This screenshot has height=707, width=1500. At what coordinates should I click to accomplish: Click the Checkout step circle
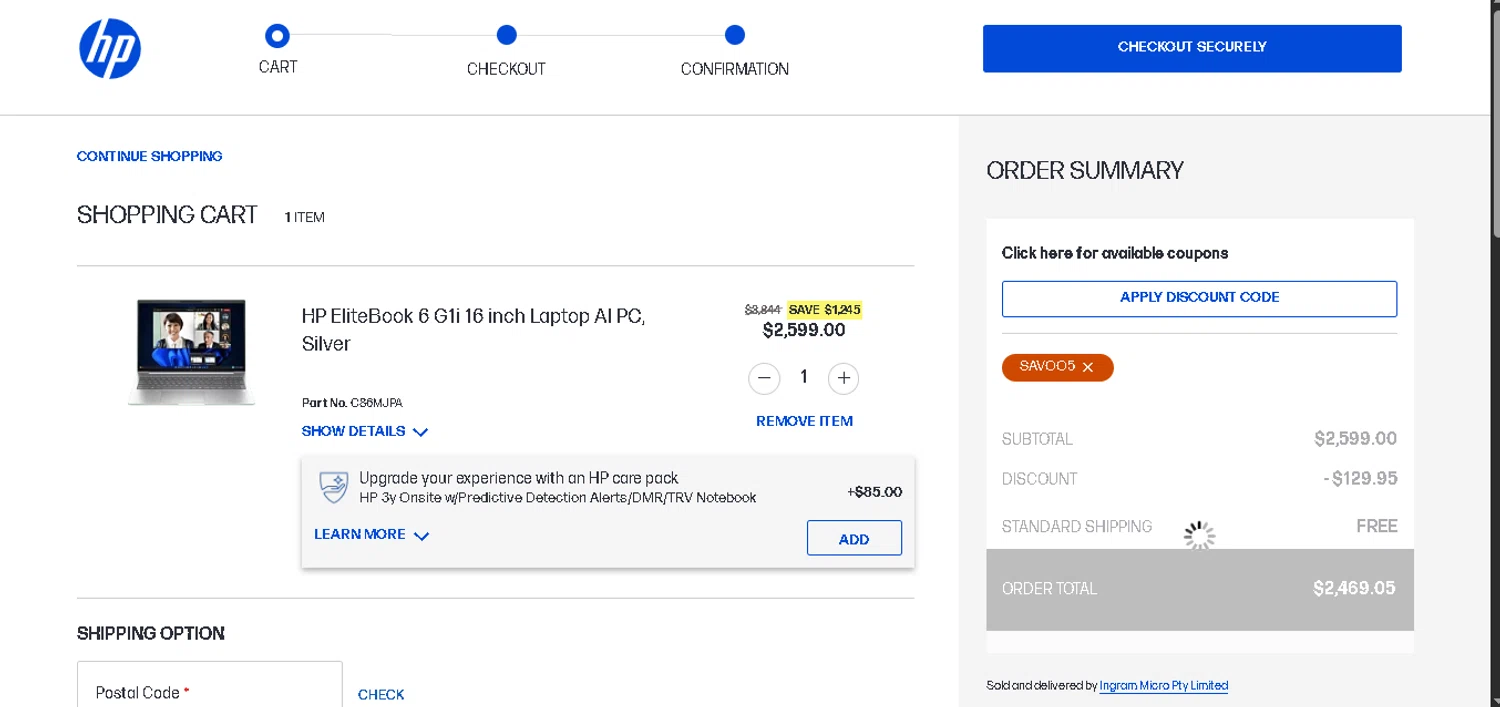click(x=506, y=36)
